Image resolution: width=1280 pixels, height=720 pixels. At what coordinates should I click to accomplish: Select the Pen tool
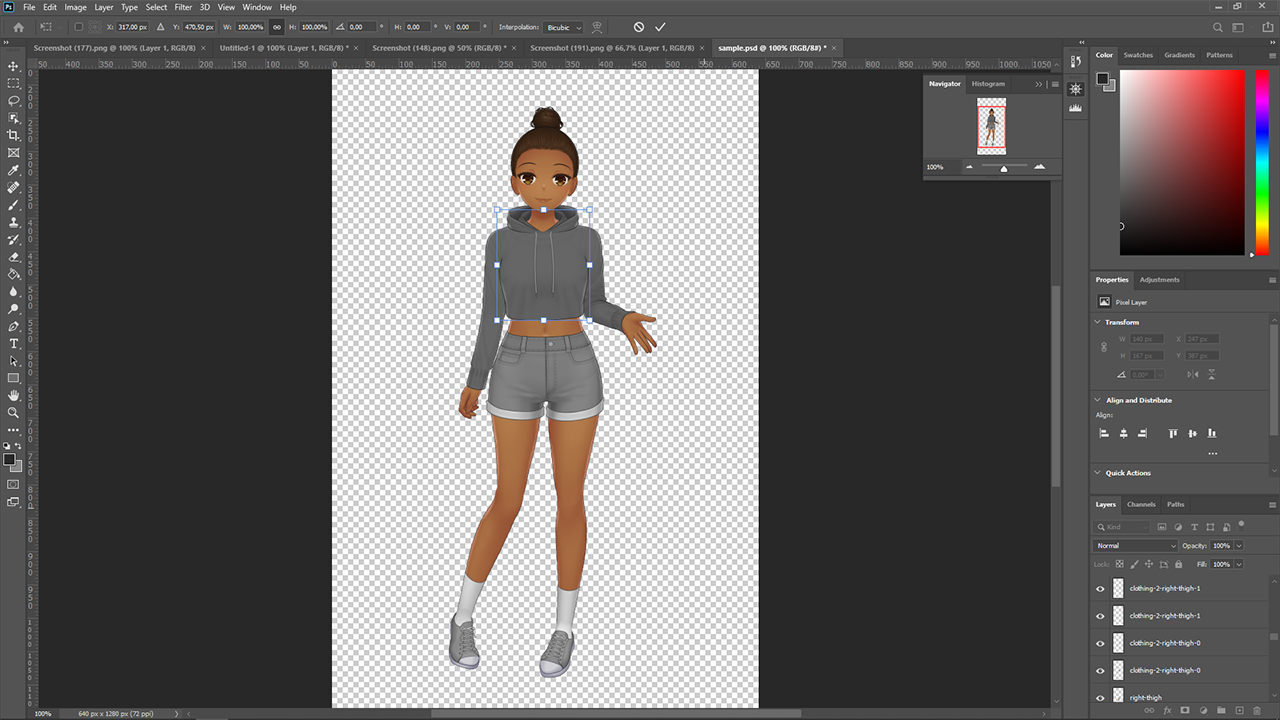(14, 326)
